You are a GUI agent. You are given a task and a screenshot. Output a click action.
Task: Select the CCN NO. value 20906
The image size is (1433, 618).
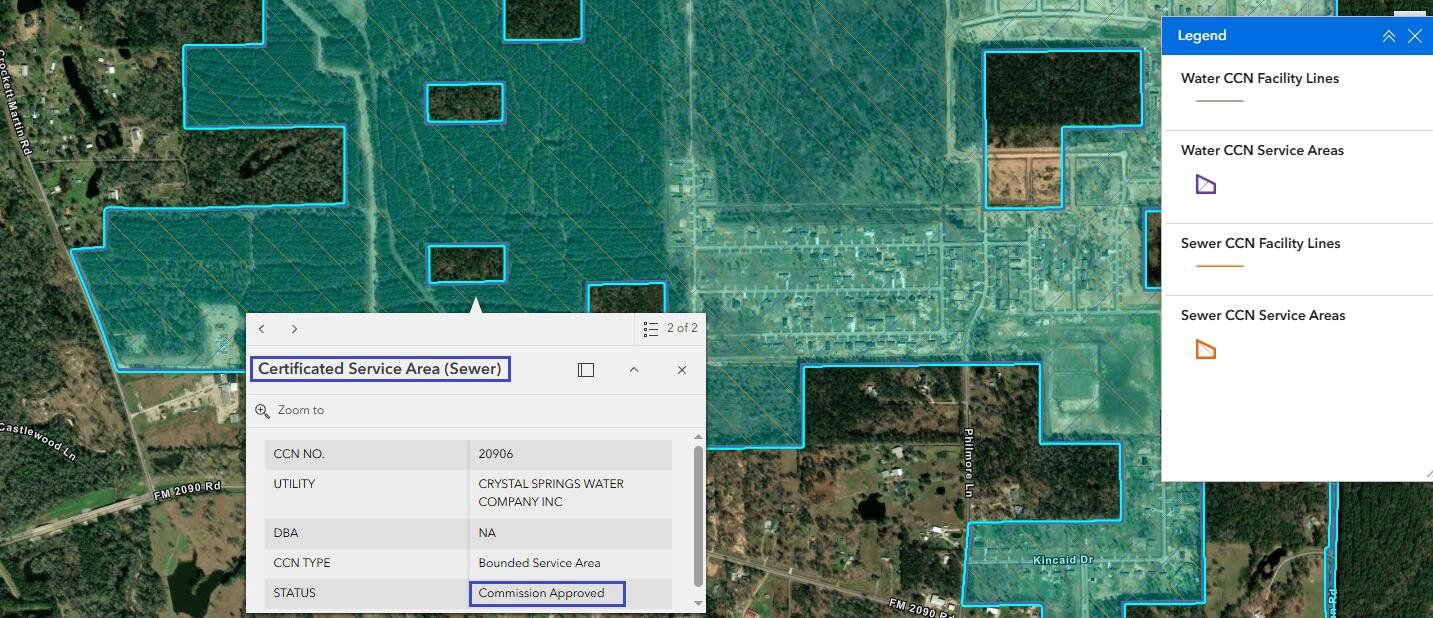(x=496, y=454)
